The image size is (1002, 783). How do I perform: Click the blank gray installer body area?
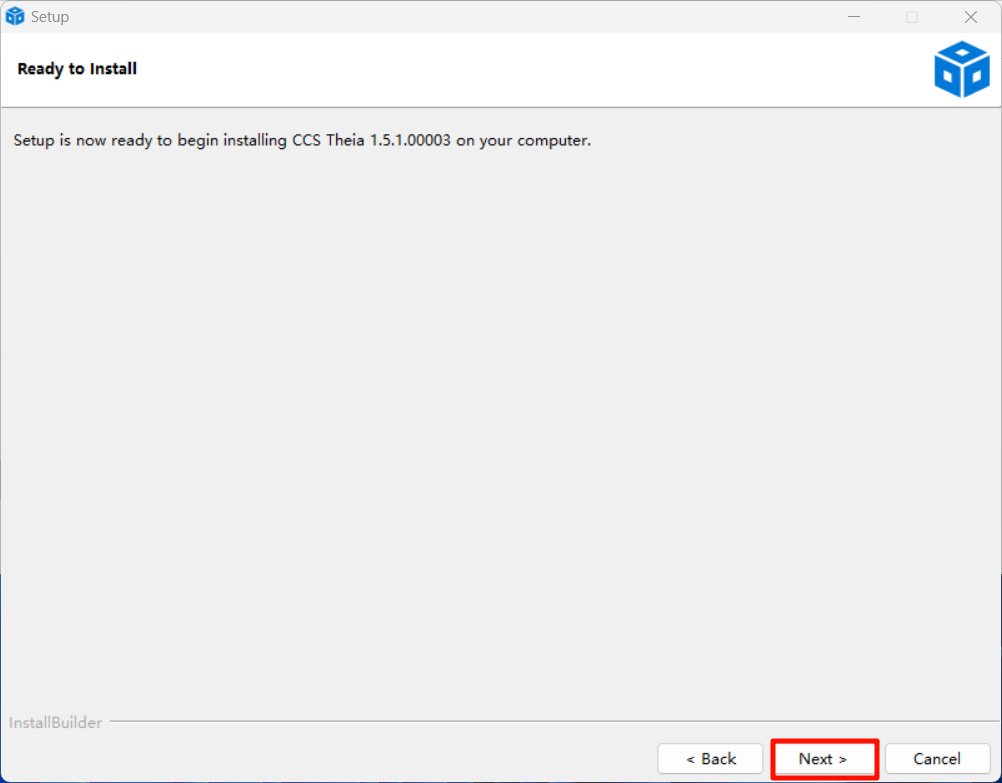[x=500, y=420]
